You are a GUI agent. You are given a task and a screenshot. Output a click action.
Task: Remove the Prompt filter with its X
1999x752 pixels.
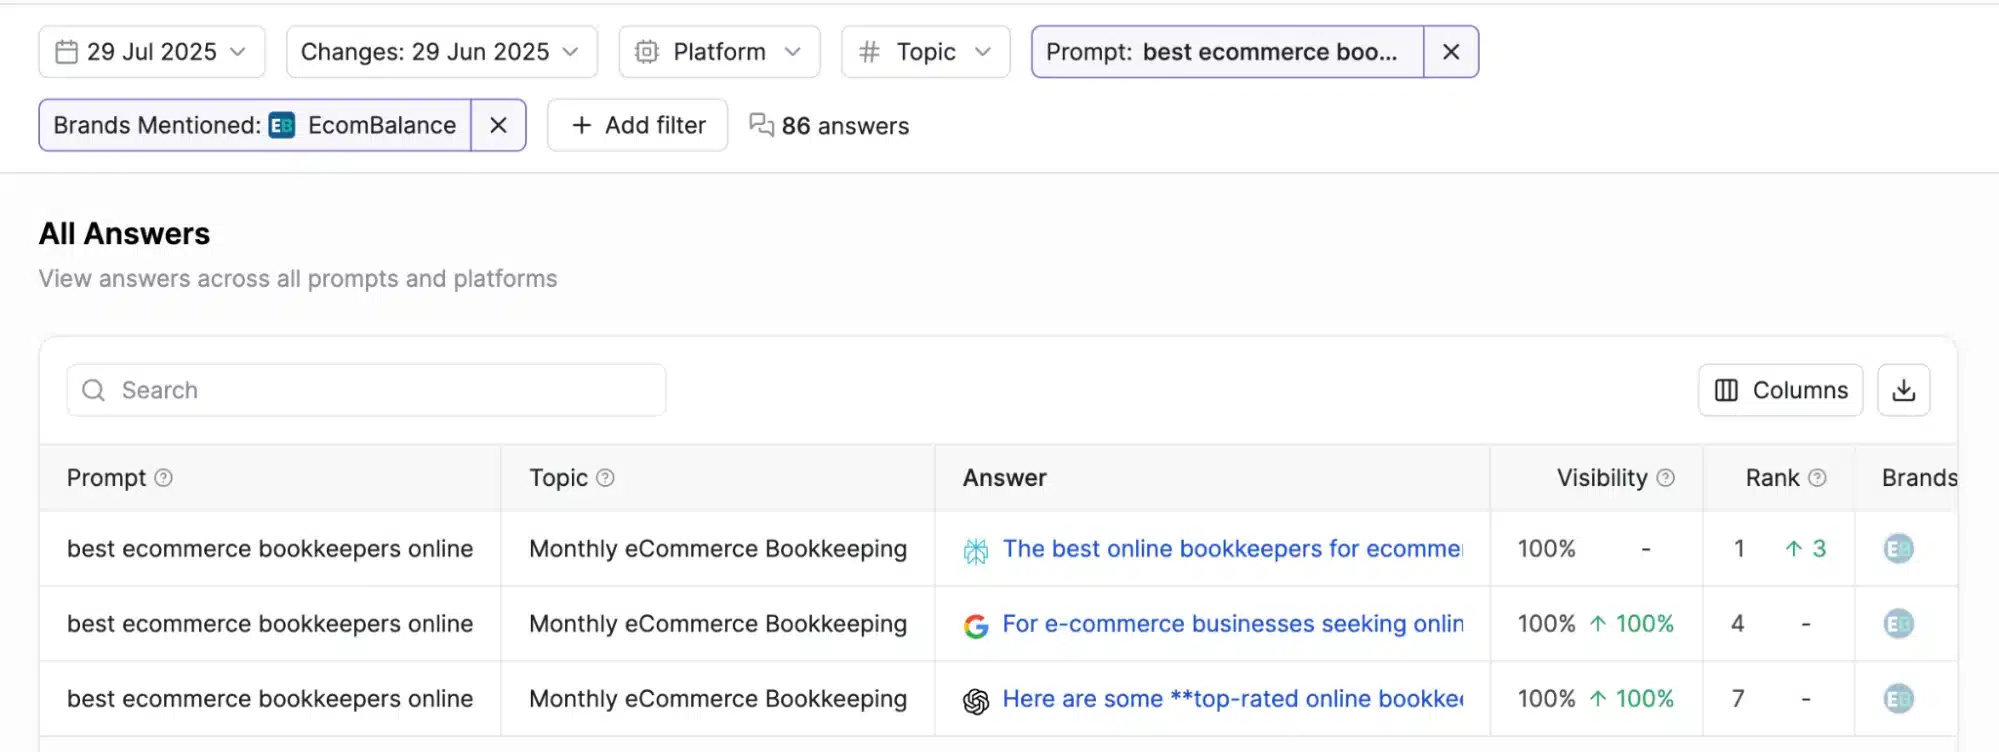[1451, 52]
